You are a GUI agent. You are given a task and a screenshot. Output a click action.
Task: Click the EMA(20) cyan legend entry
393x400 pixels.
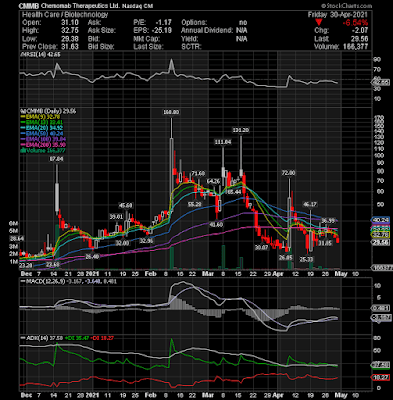click(42, 128)
